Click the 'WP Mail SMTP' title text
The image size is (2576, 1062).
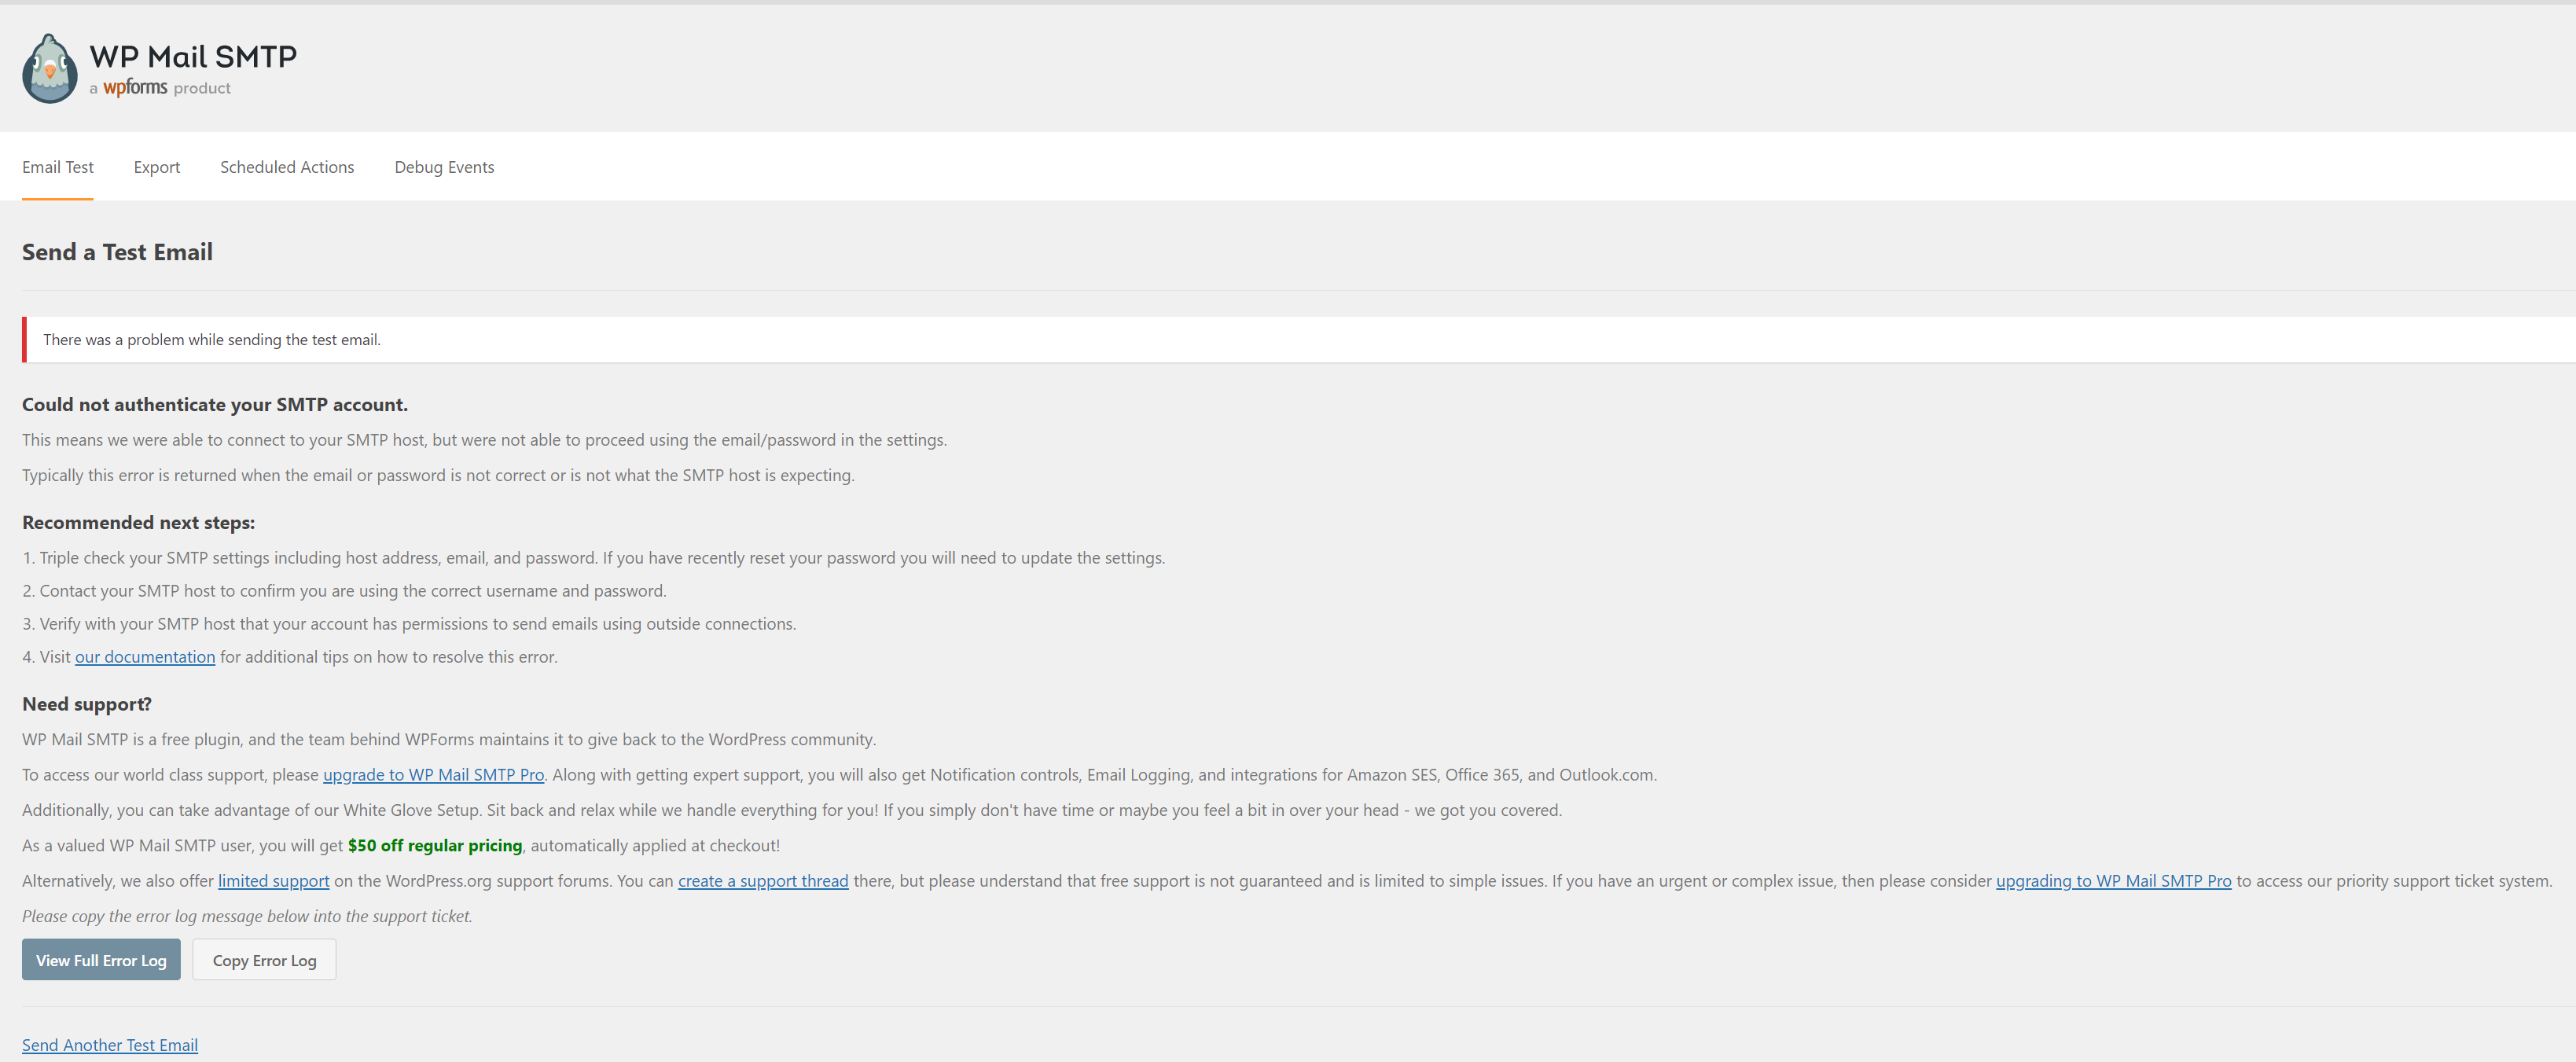click(x=193, y=57)
